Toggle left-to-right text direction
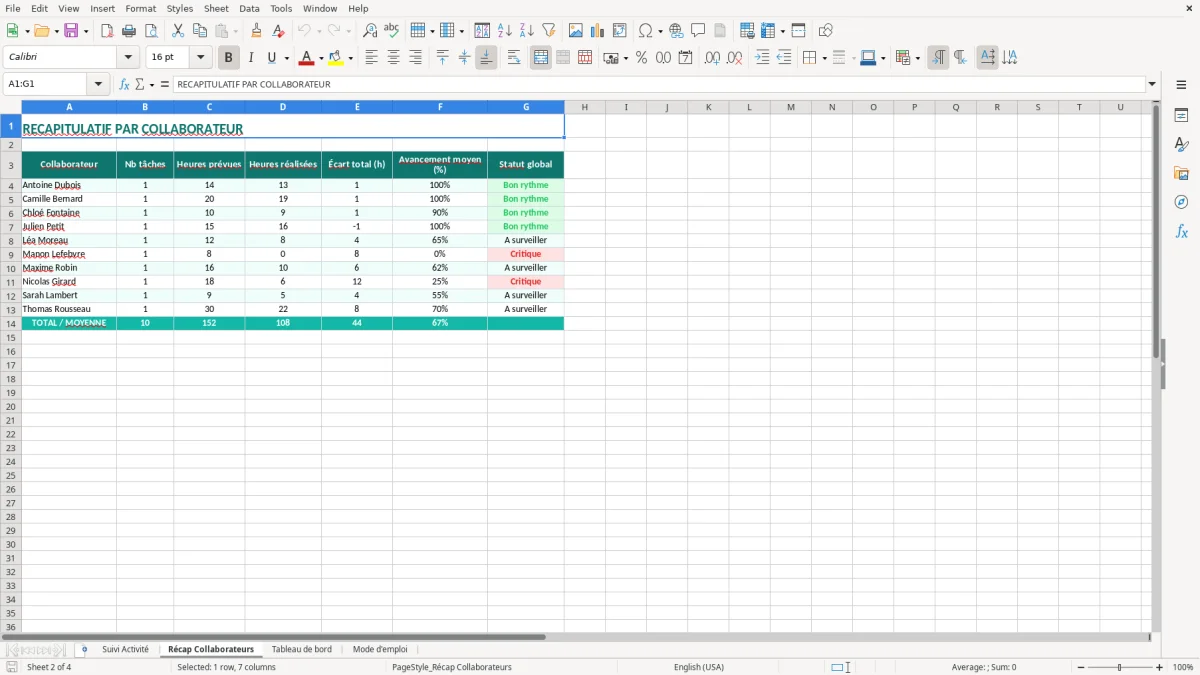 [938, 58]
